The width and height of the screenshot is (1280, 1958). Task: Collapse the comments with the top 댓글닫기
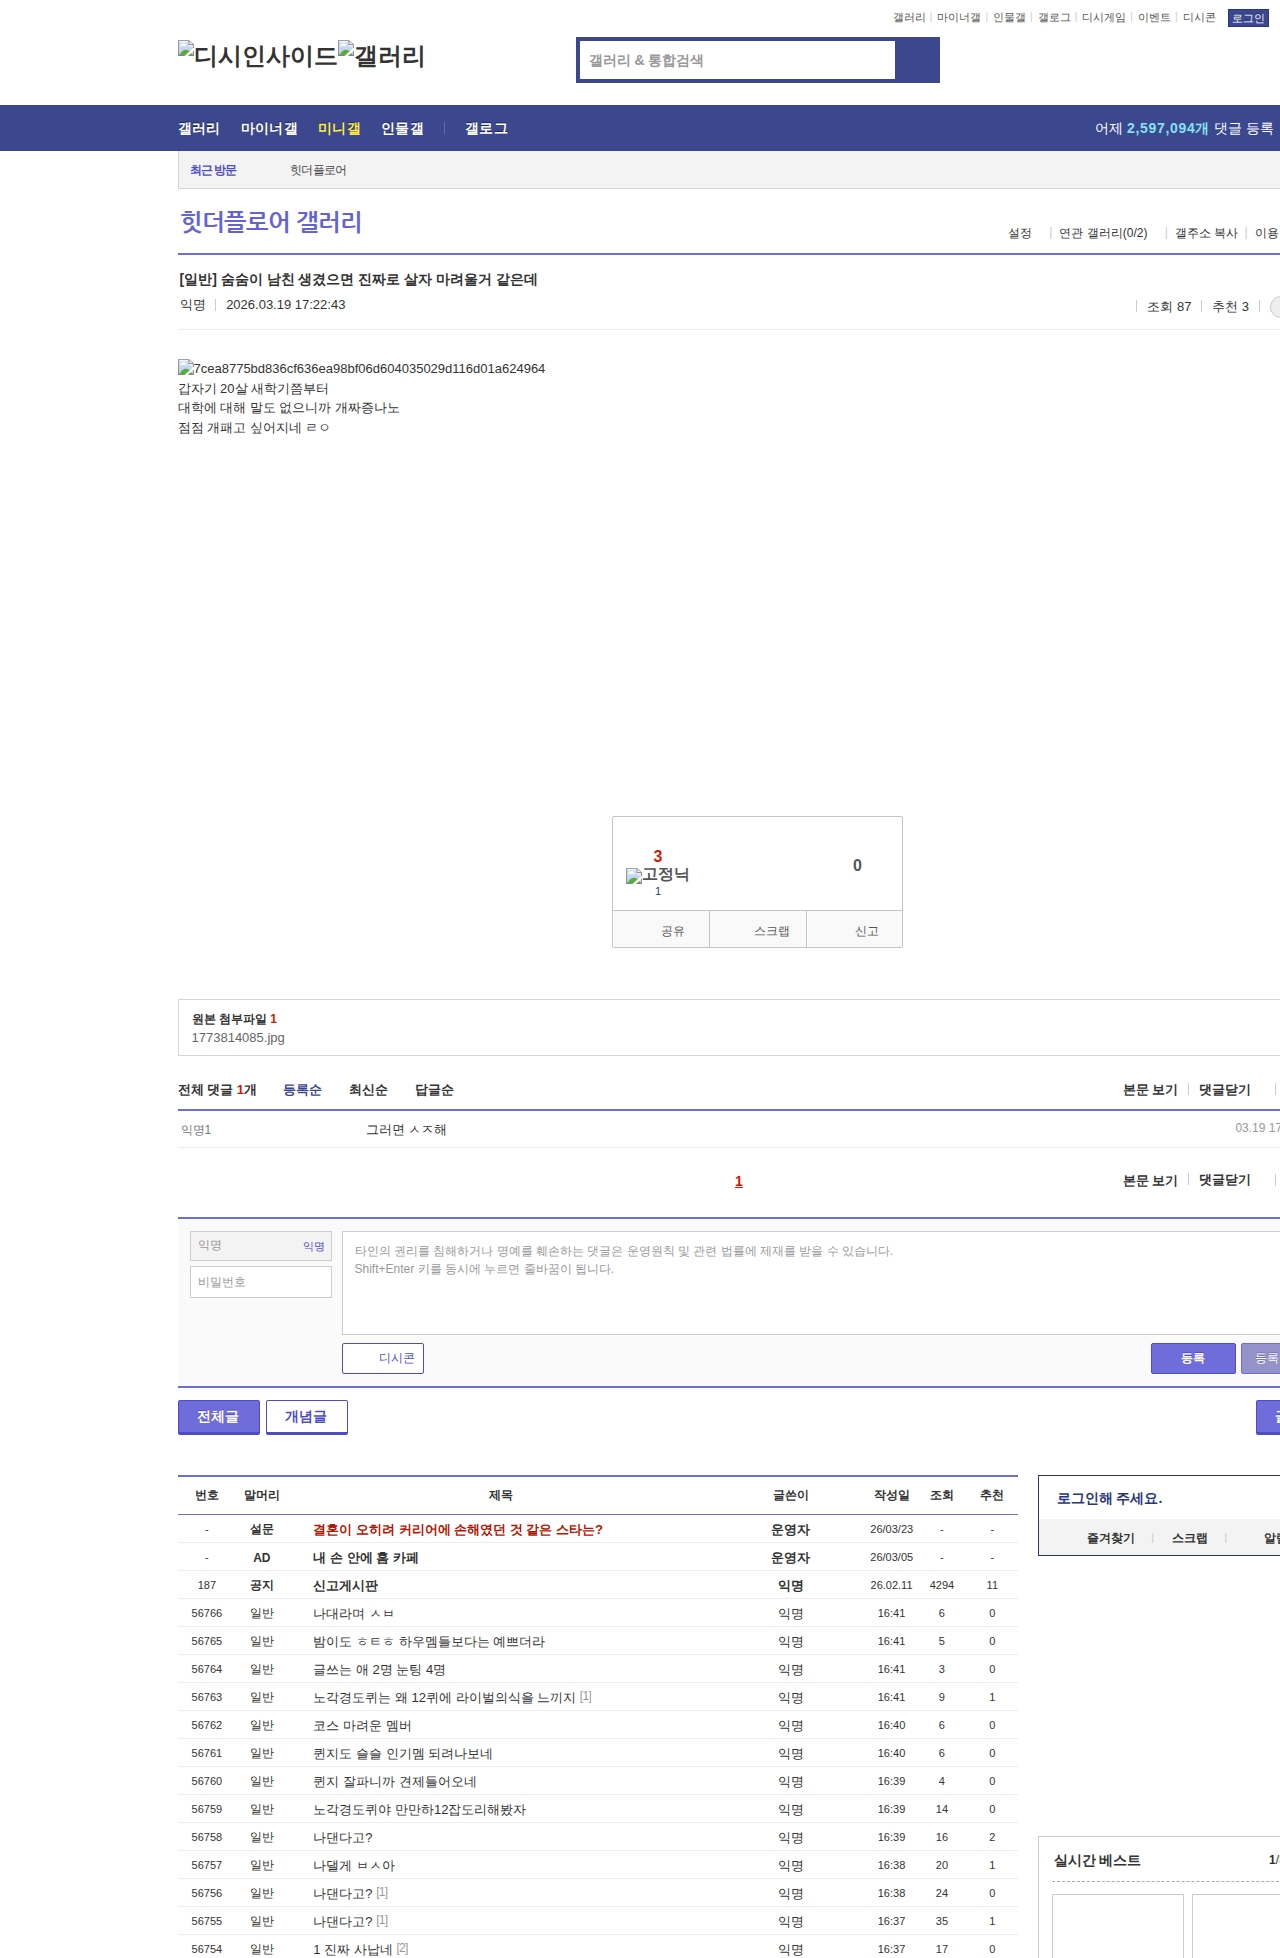(x=1225, y=1090)
